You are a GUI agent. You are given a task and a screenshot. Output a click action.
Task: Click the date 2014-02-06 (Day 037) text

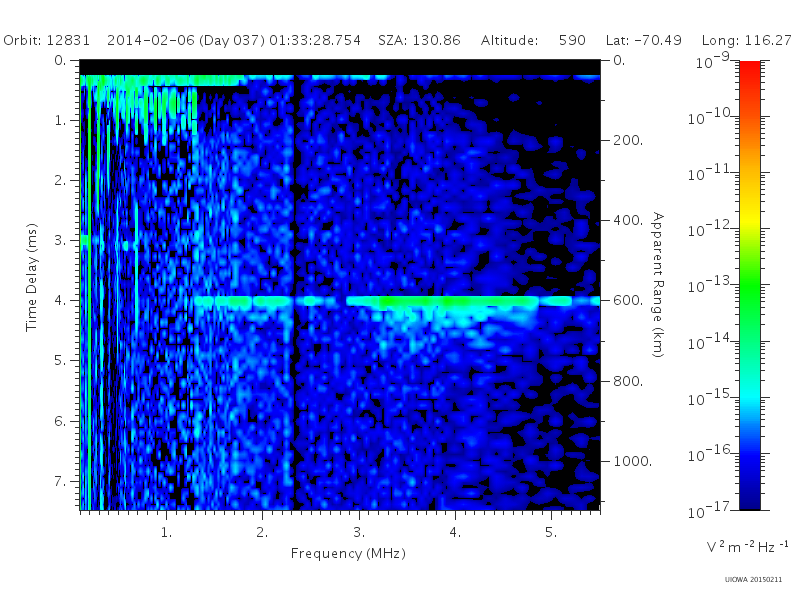point(186,40)
